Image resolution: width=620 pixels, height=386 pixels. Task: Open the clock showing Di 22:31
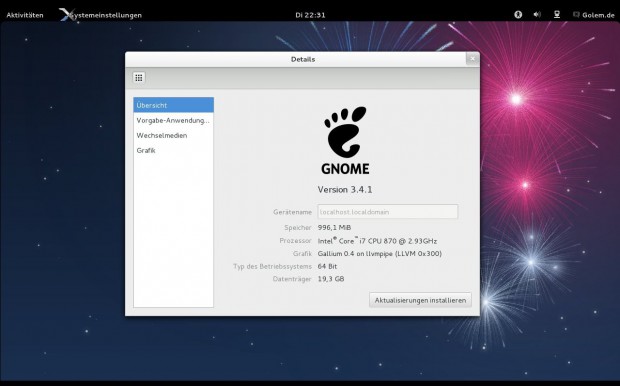(x=310, y=15)
